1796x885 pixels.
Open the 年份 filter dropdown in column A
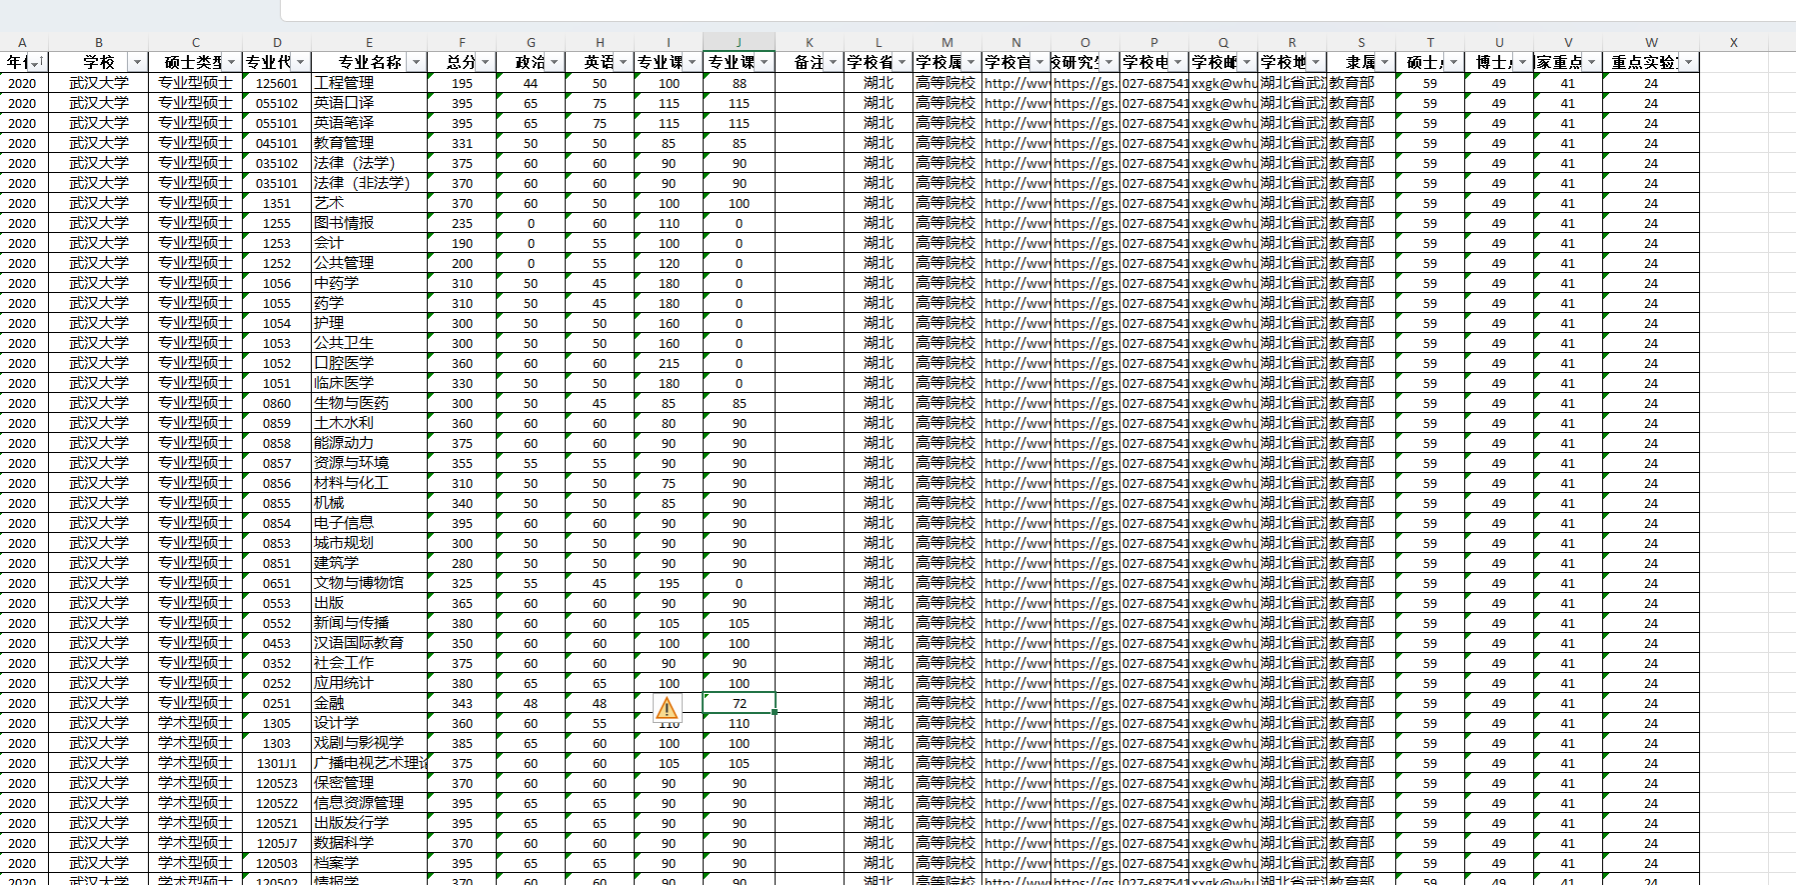(x=38, y=62)
